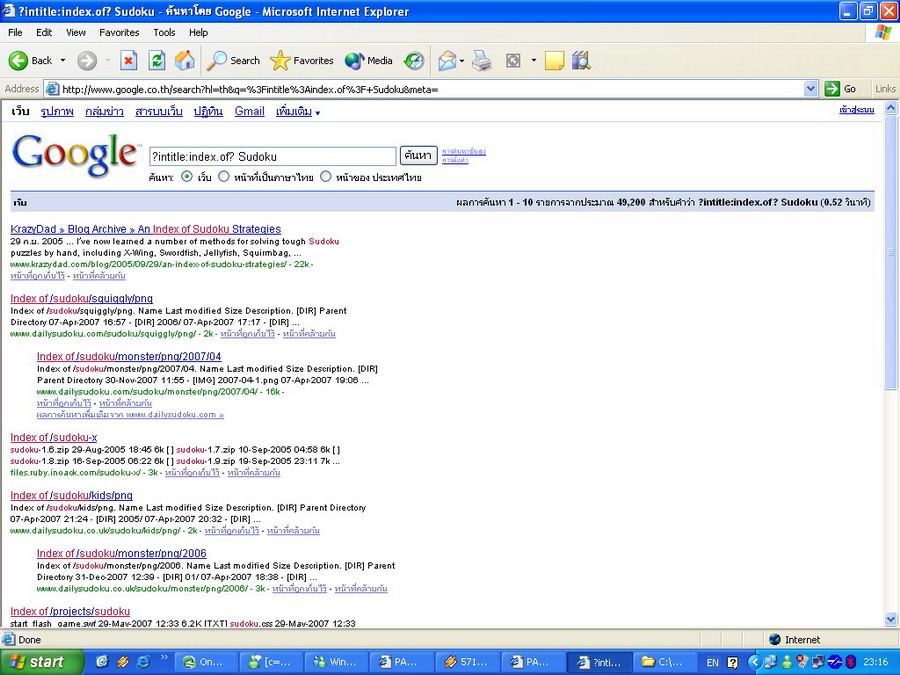This screenshot has height=675, width=900.
Task: Click the scrollbar down arrow
Action: [x=890, y=619]
